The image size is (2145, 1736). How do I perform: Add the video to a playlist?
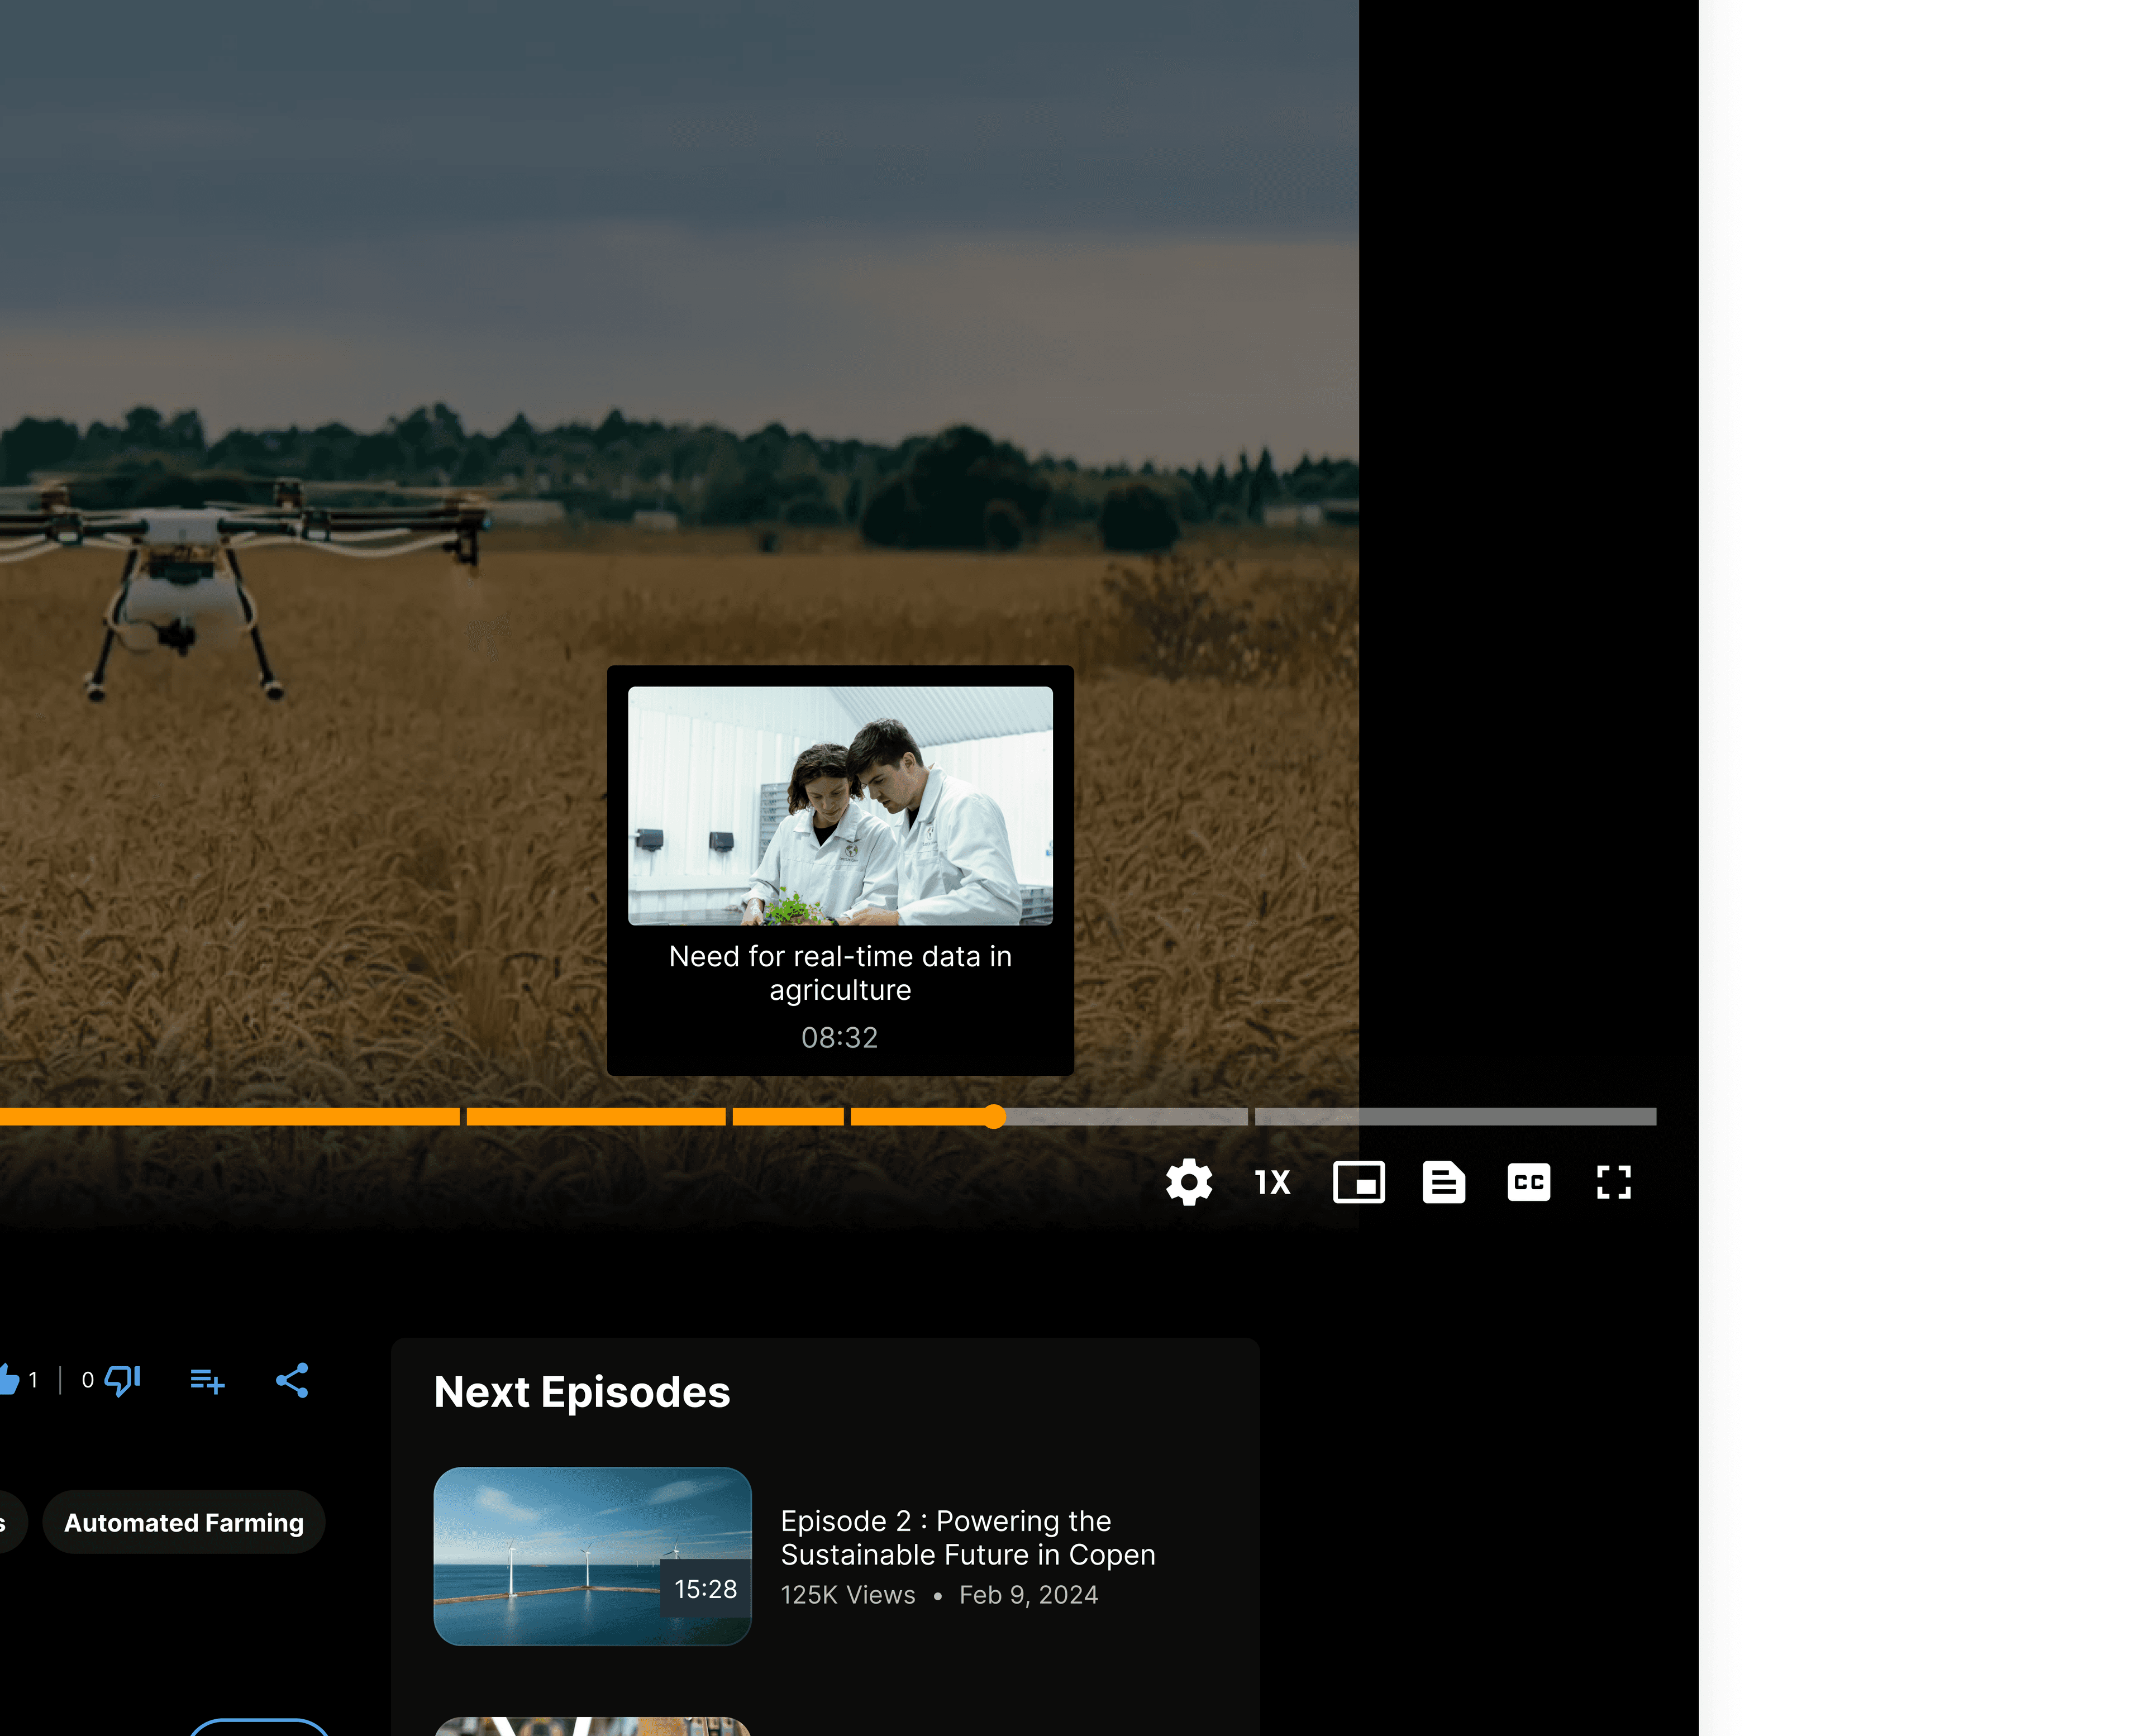[x=207, y=1381]
